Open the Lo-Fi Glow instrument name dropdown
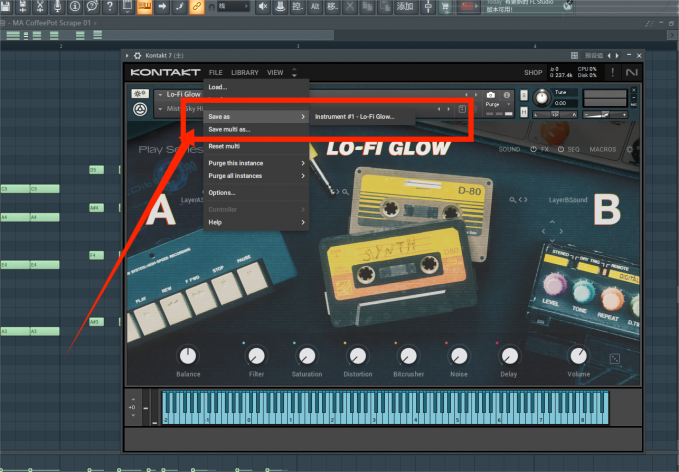679x472 pixels. point(161,94)
